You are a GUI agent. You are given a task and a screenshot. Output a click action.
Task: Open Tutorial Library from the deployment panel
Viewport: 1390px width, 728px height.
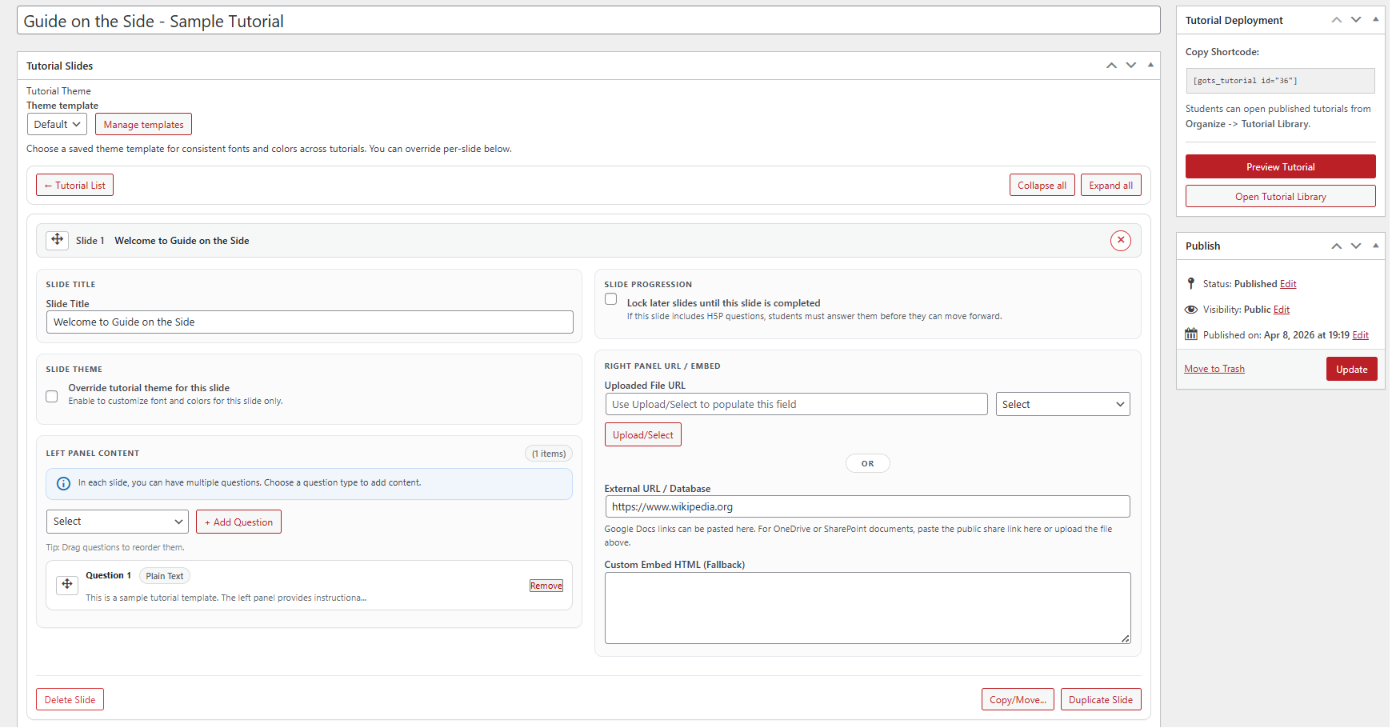[x=1280, y=196]
